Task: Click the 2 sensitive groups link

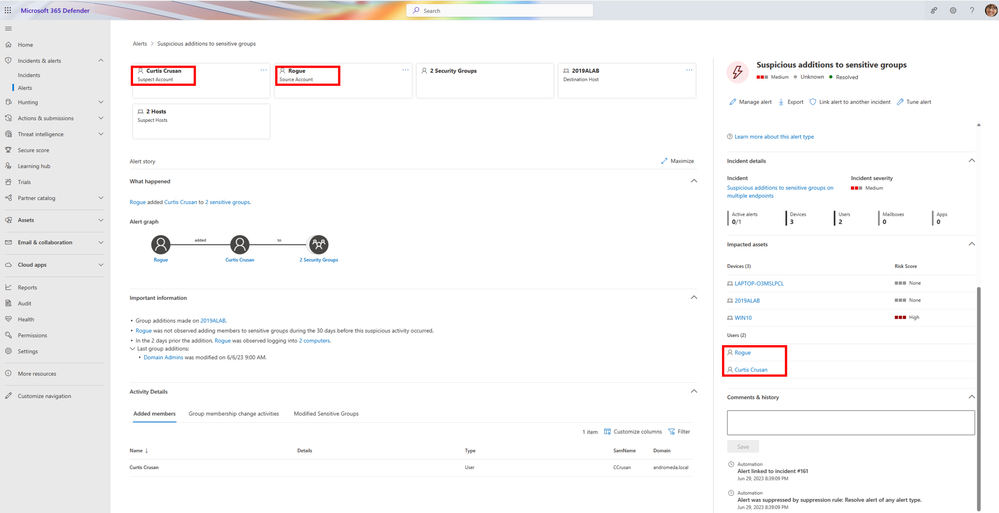Action: 227,202
